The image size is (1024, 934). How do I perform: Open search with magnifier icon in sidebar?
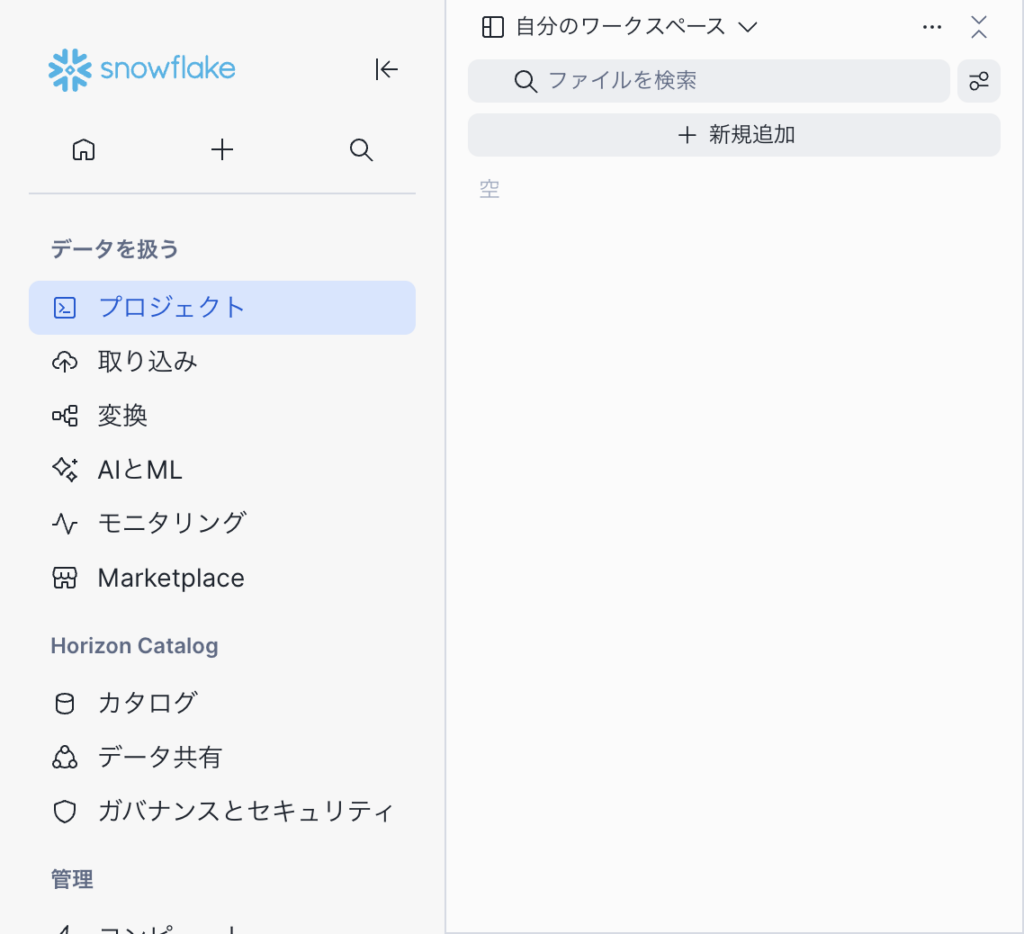click(361, 150)
